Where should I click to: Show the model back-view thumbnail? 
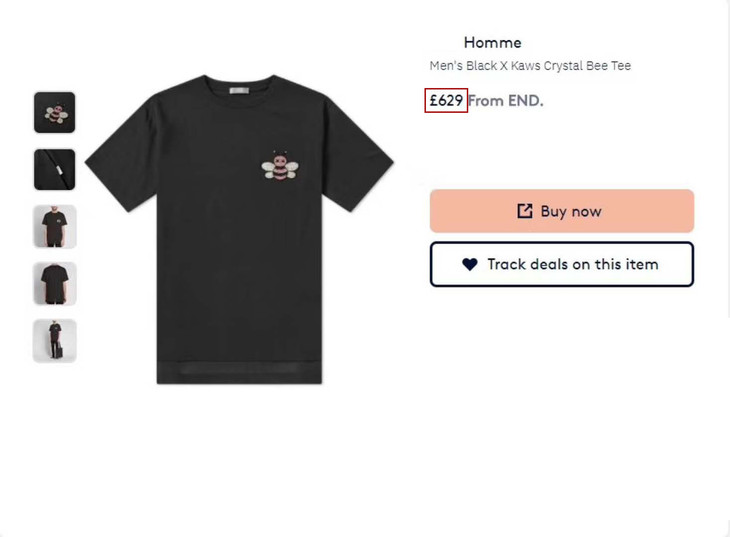pos(55,284)
